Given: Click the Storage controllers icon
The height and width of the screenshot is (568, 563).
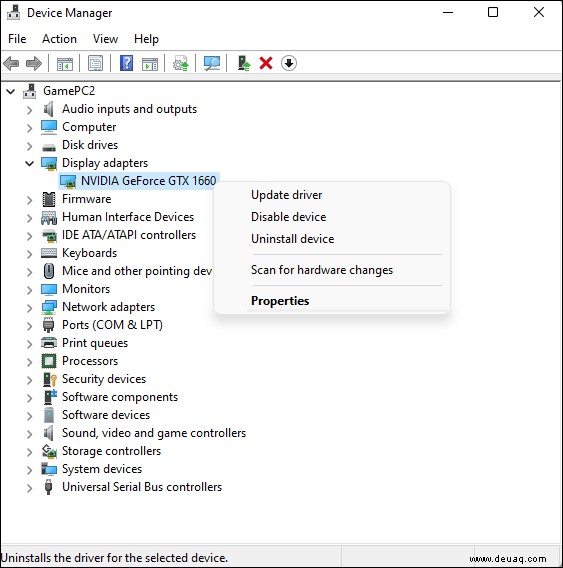Looking at the screenshot, I should tap(49, 451).
